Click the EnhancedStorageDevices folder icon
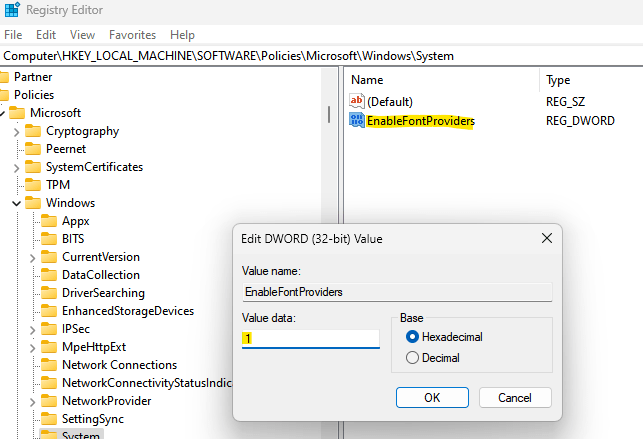 pyautogui.click(x=49, y=311)
